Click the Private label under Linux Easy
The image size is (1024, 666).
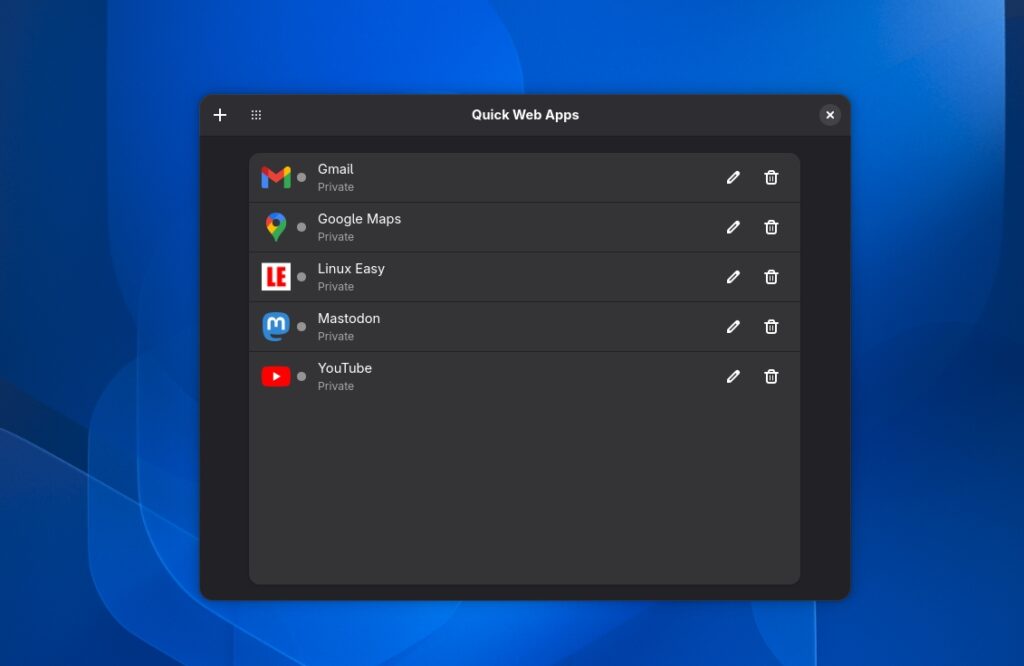point(336,287)
